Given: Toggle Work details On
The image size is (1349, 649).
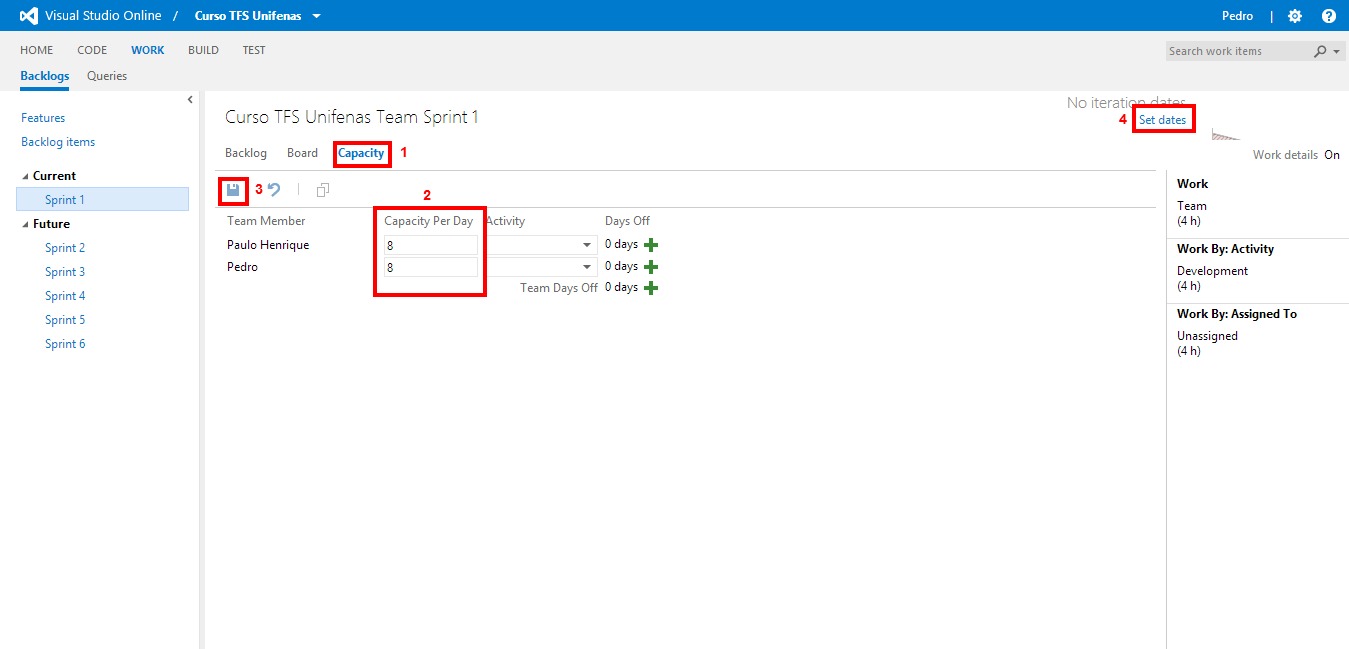Looking at the screenshot, I should (x=1332, y=155).
